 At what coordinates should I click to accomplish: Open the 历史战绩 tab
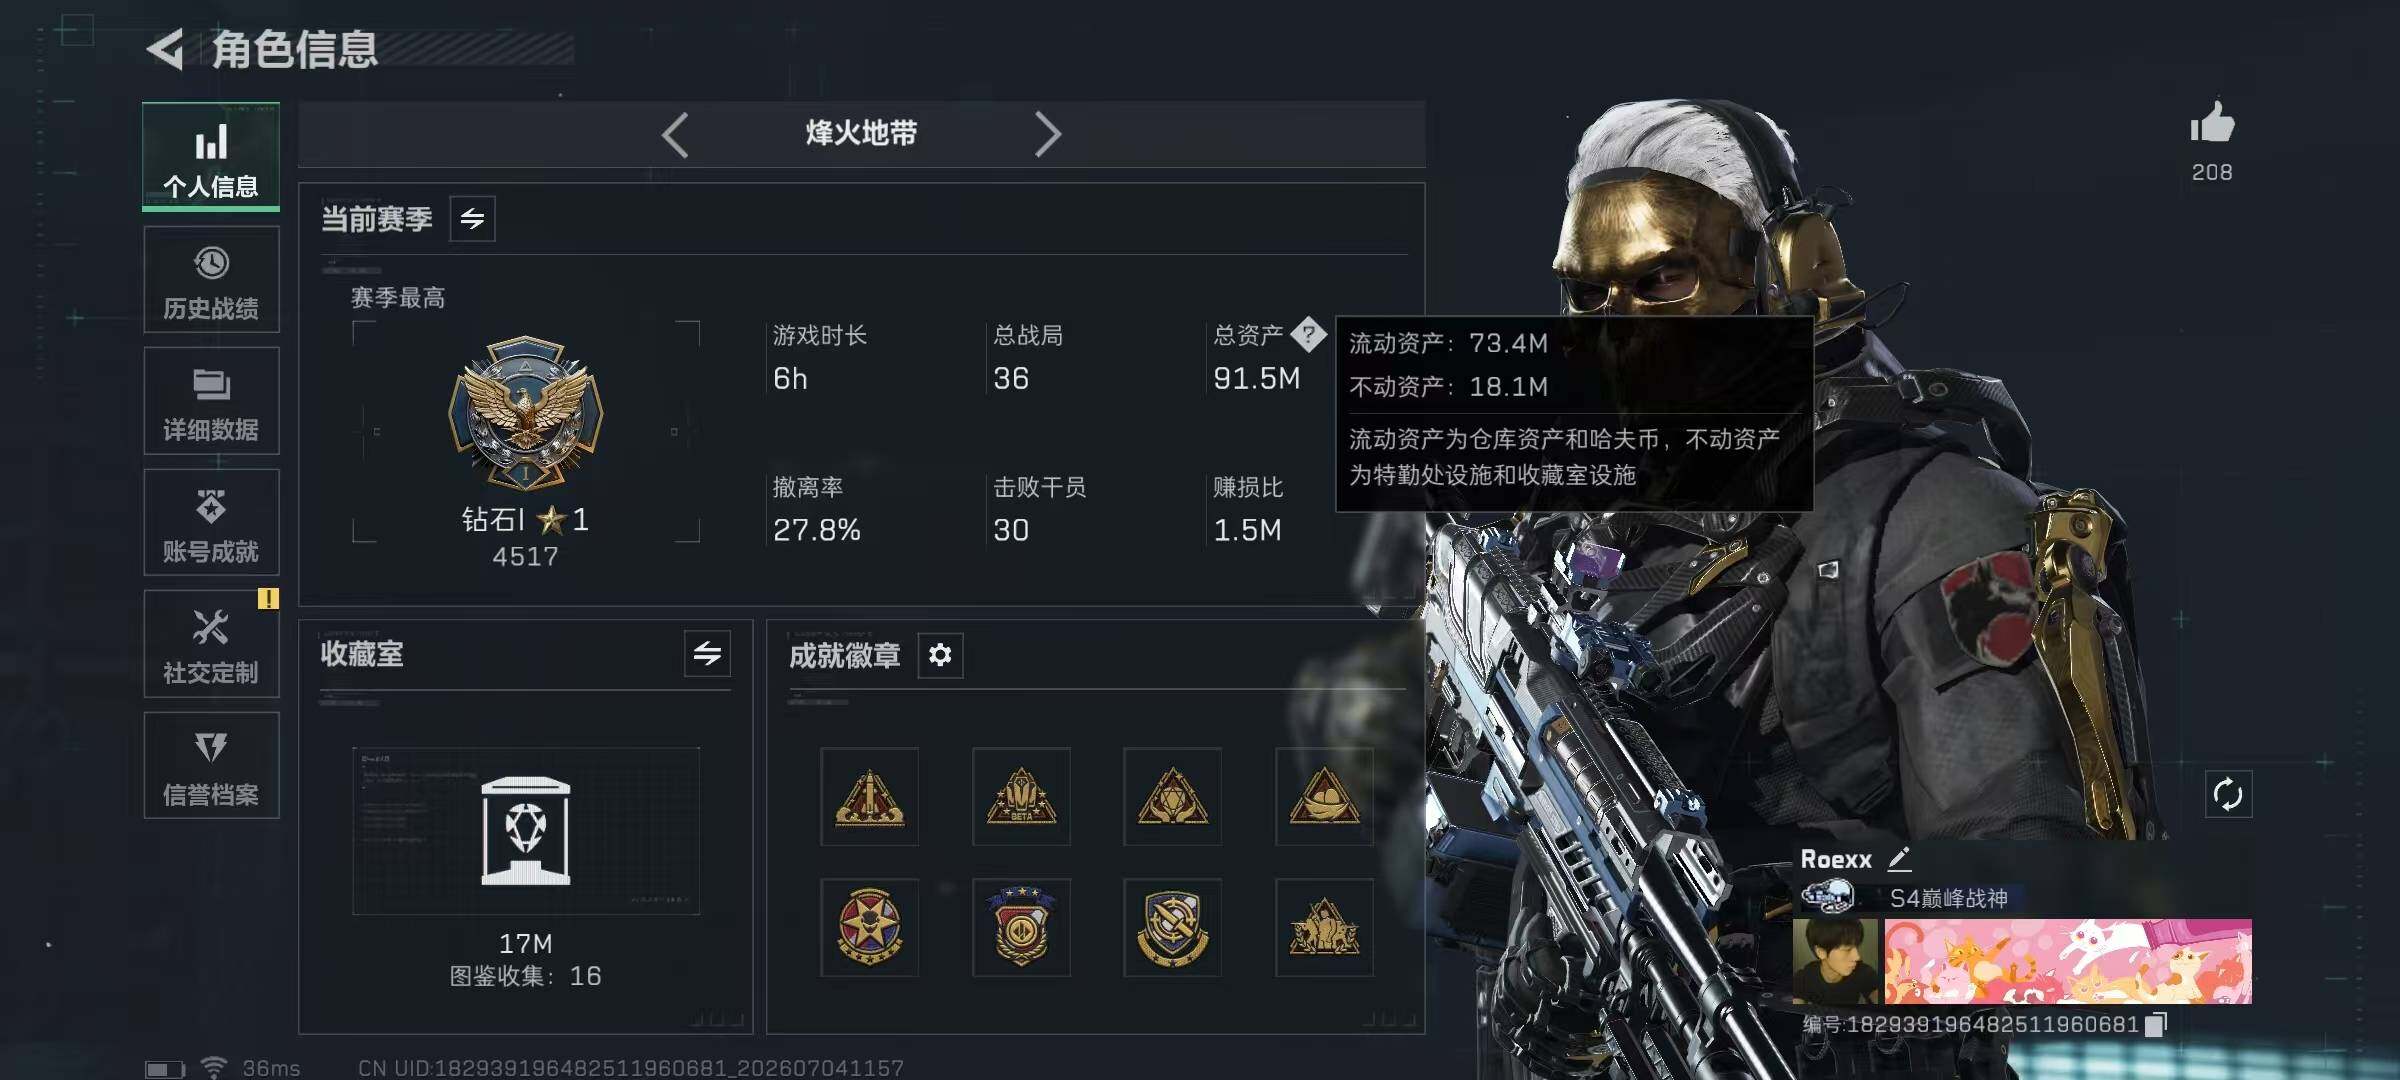click(211, 279)
